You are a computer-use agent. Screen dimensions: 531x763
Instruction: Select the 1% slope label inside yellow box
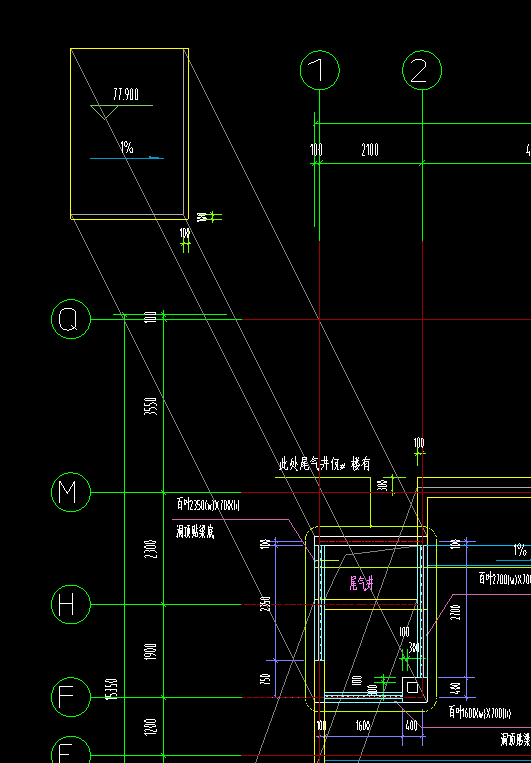pos(127,147)
